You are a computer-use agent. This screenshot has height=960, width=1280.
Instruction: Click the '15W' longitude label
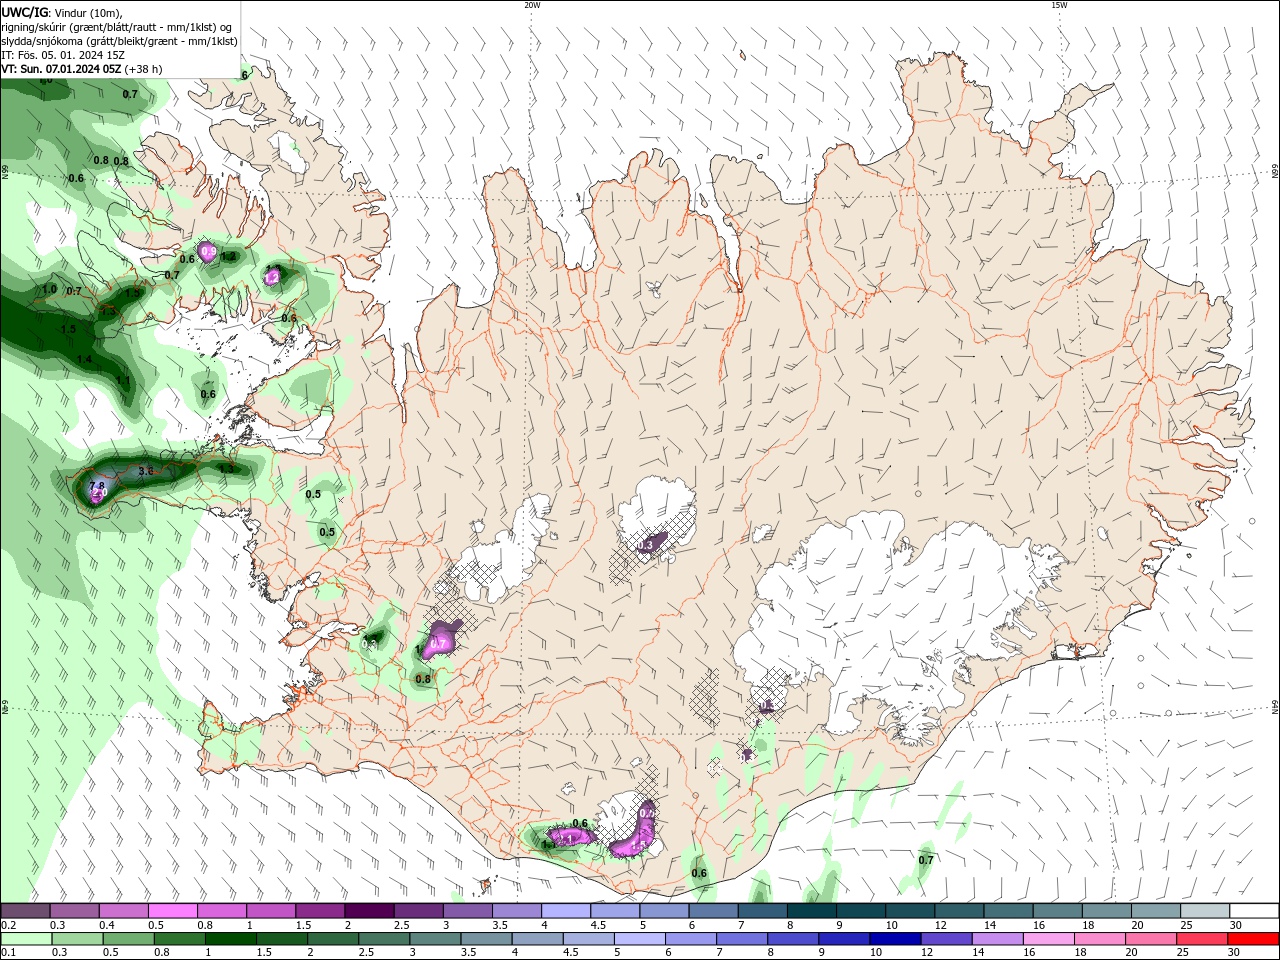pyautogui.click(x=1059, y=5)
